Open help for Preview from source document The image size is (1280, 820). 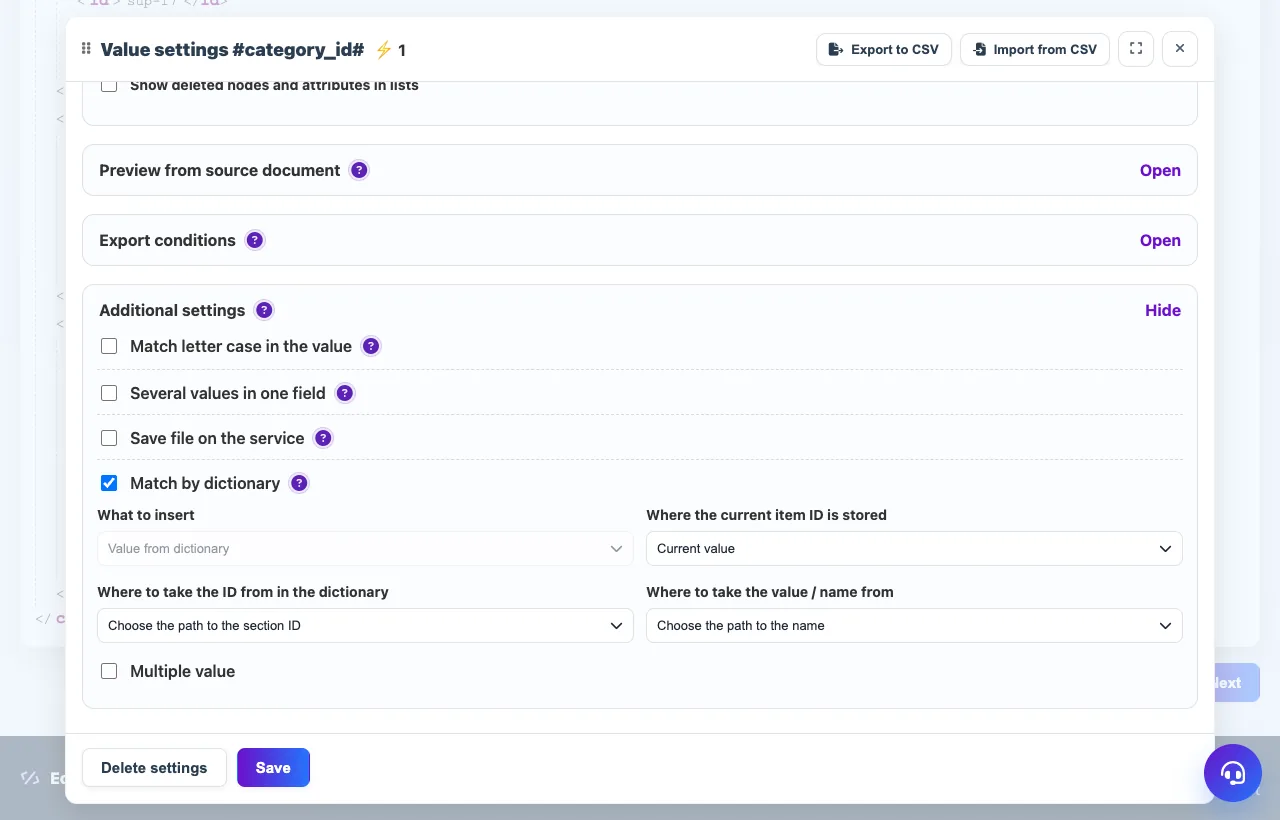pos(359,170)
